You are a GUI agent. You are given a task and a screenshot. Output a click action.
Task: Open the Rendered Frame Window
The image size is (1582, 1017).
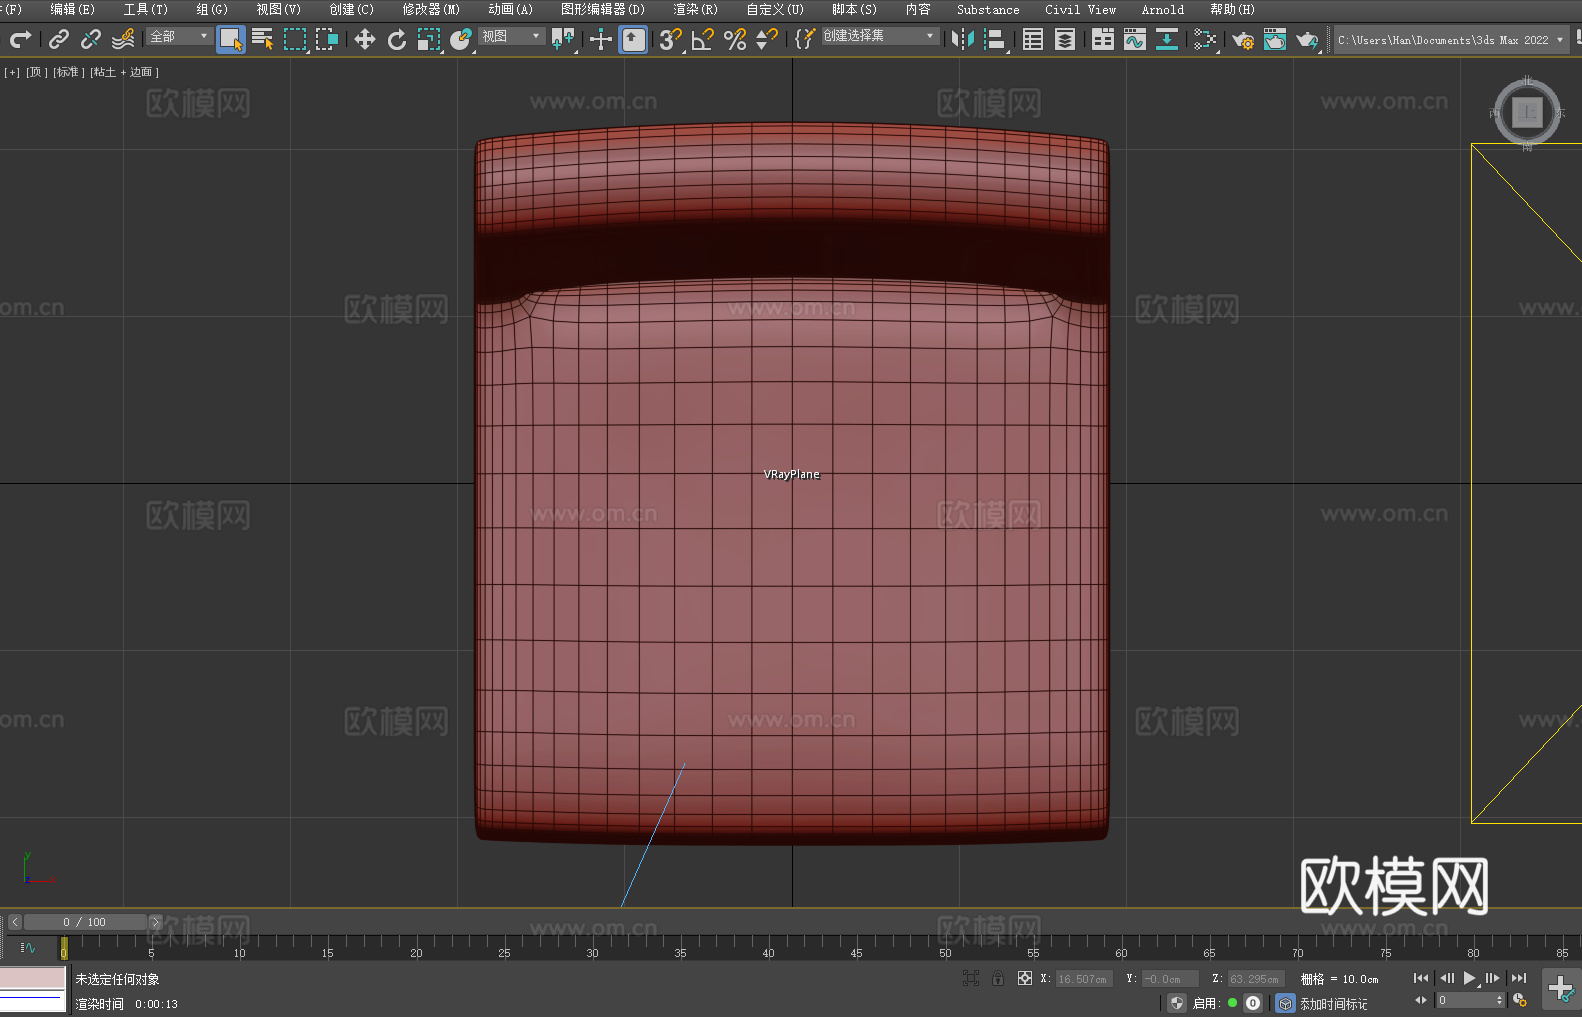(1275, 39)
